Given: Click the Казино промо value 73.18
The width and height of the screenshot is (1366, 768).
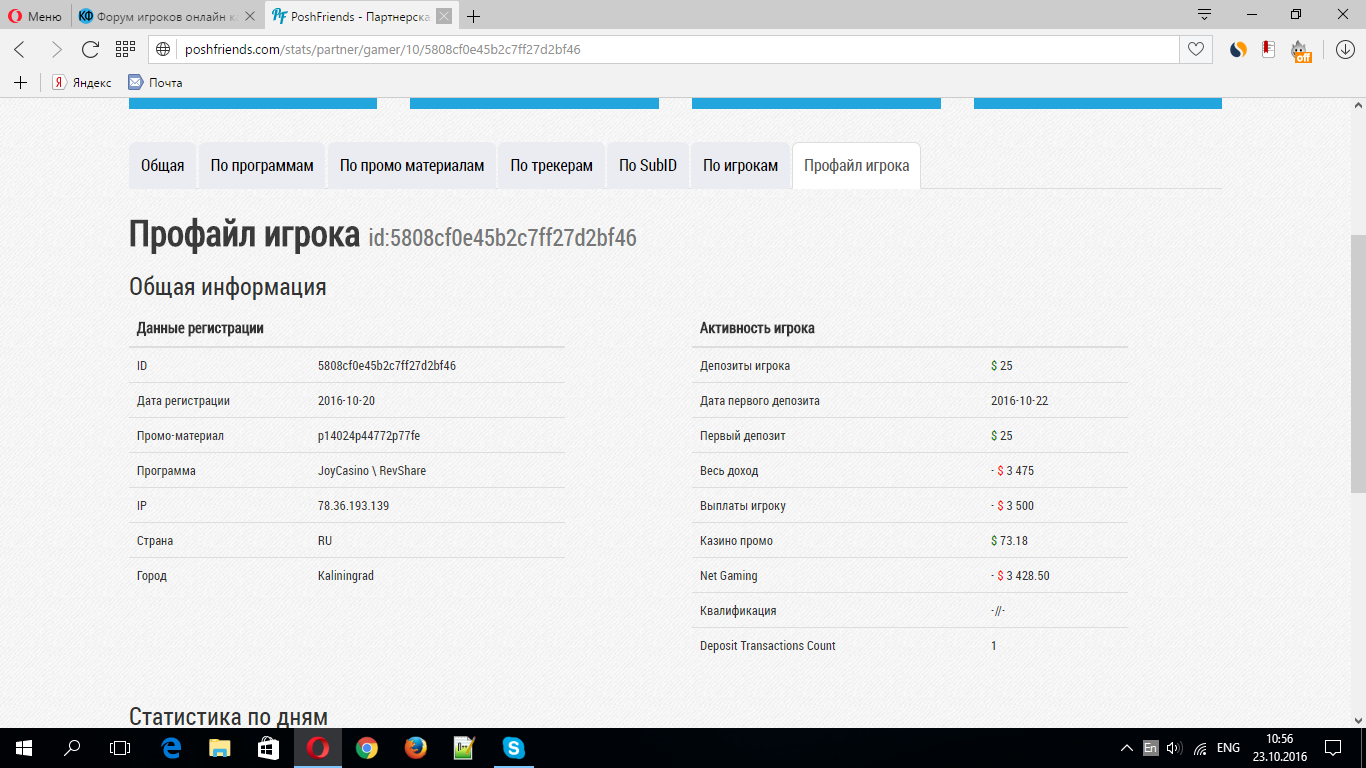Looking at the screenshot, I should pos(1009,541).
